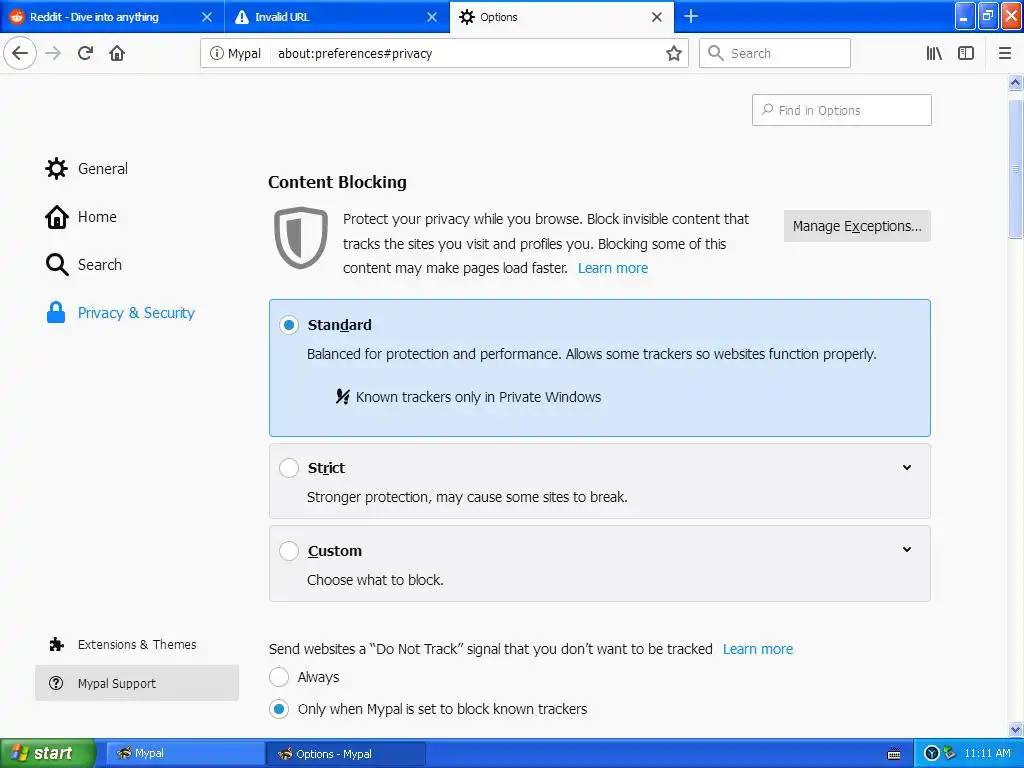Select the Custom content blocking option

pos(289,551)
